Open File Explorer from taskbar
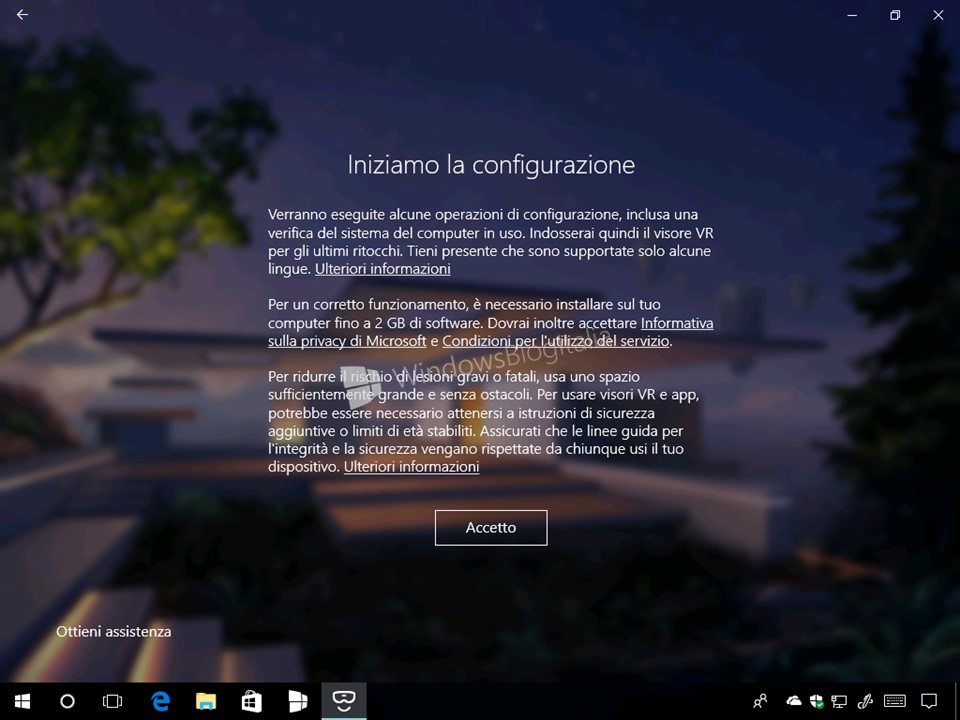Viewport: 960px width, 720px height. tap(206, 701)
